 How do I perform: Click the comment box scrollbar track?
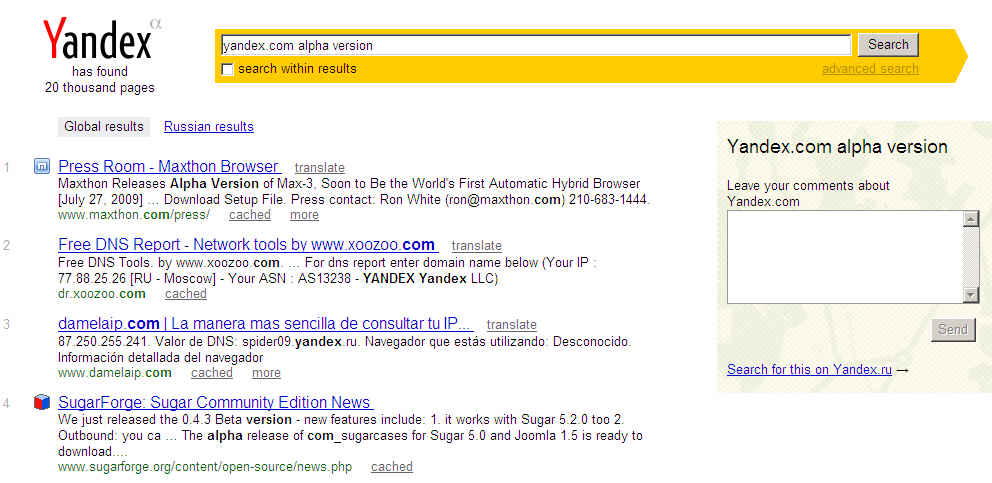coord(970,257)
